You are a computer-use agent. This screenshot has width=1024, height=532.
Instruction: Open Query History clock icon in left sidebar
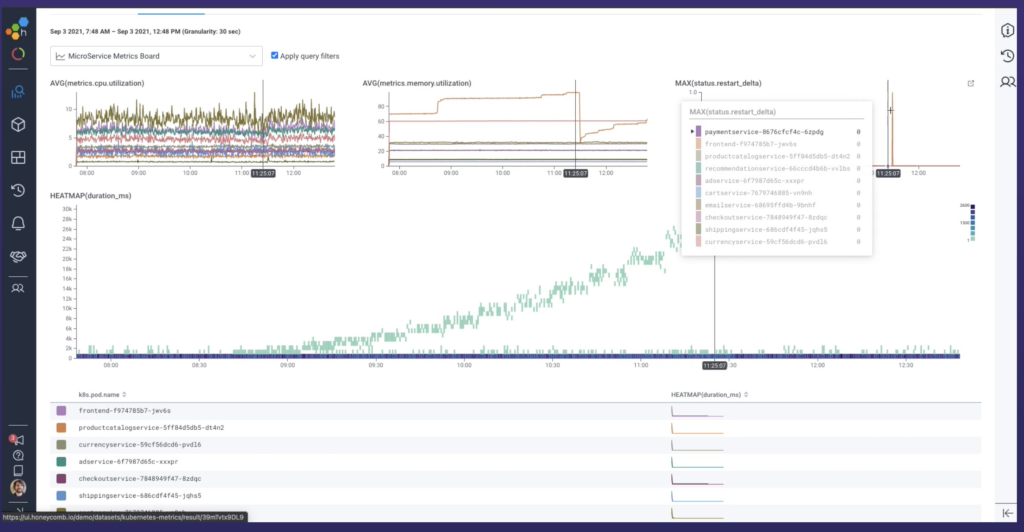[x=18, y=190]
